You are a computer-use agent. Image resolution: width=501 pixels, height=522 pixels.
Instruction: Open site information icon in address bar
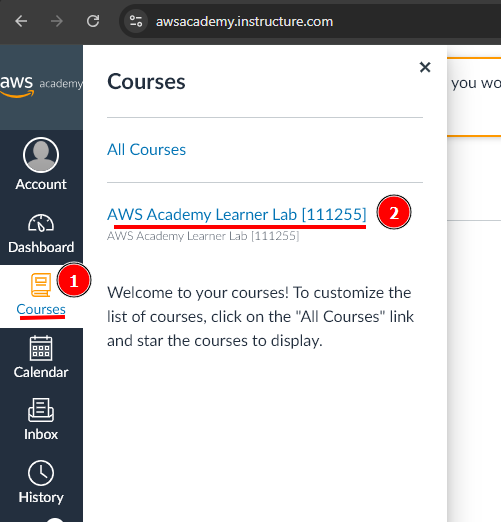[x=136, y=21]
